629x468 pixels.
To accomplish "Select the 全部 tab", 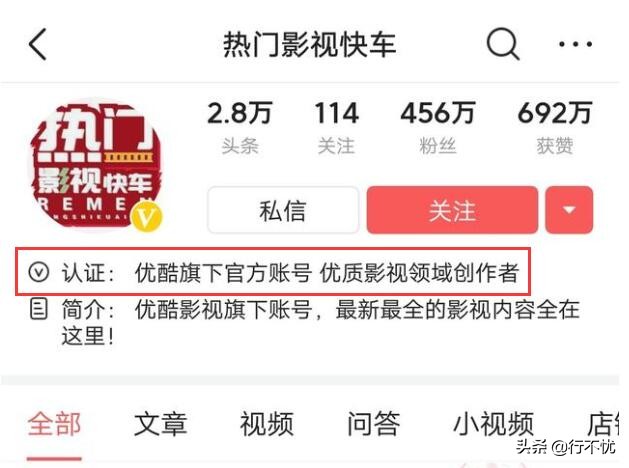I will [x=55, y=423].
